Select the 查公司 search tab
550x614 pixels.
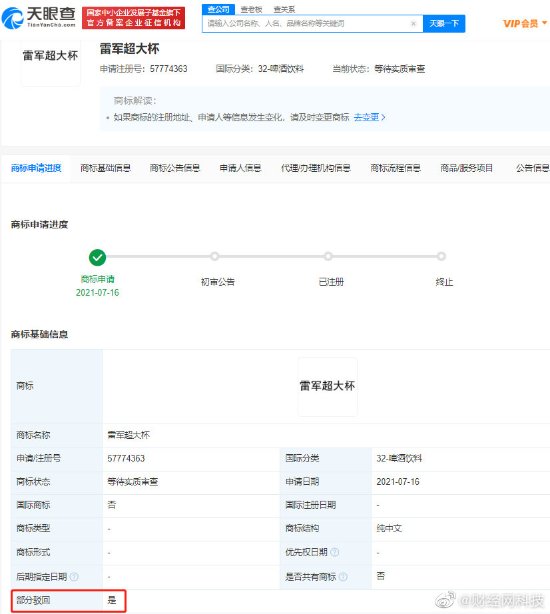218,9
